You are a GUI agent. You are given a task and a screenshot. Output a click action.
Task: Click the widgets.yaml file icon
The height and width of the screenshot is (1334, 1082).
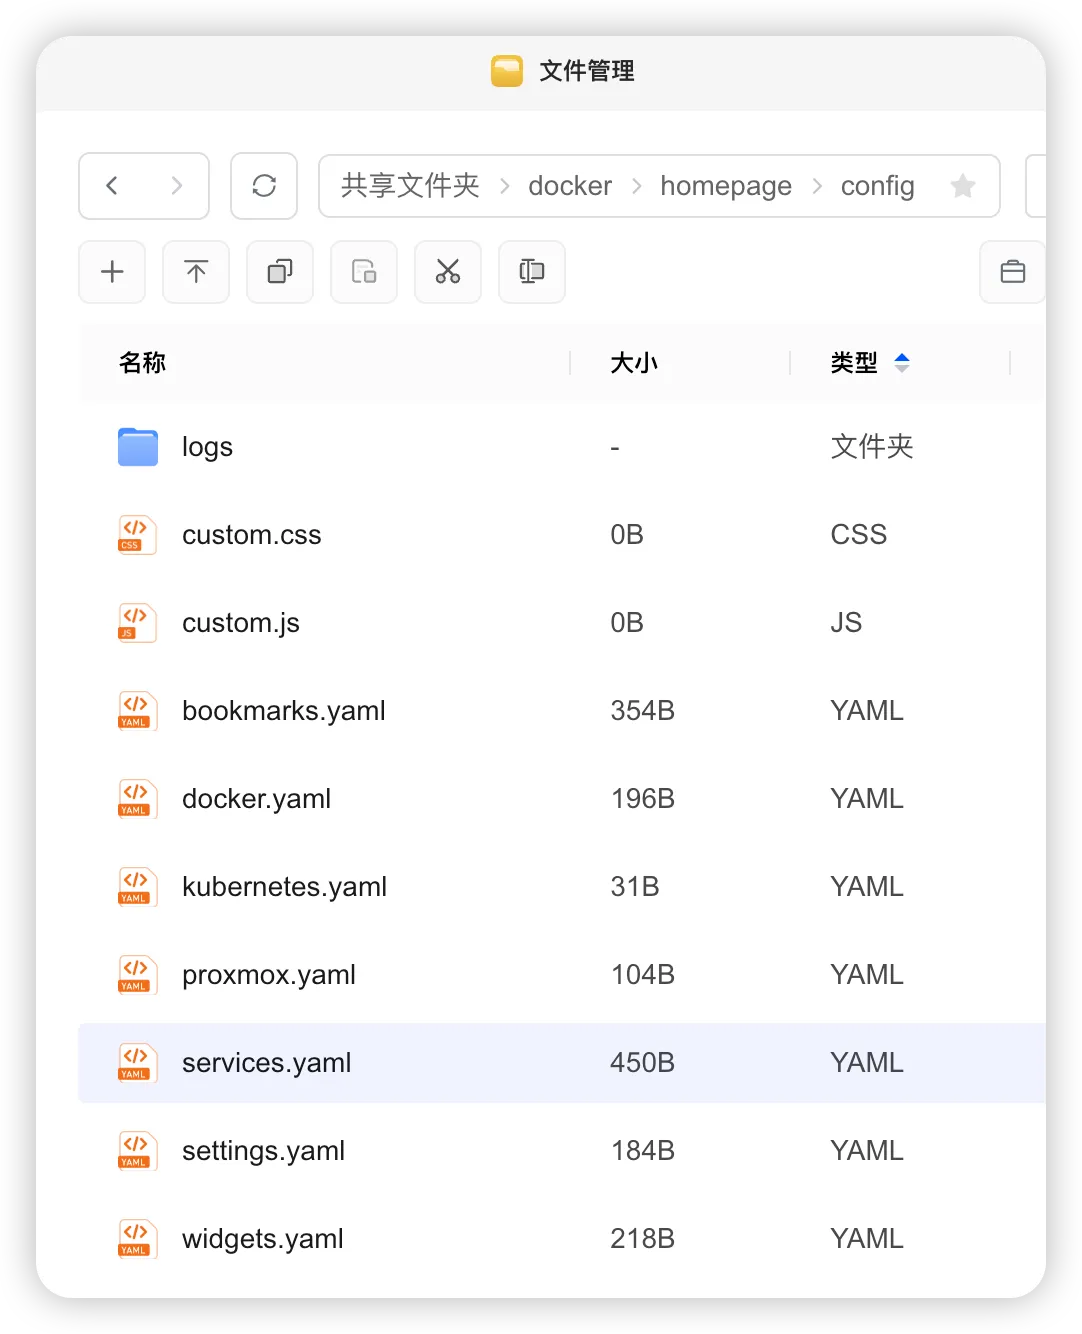click(x=137, y=1239)
